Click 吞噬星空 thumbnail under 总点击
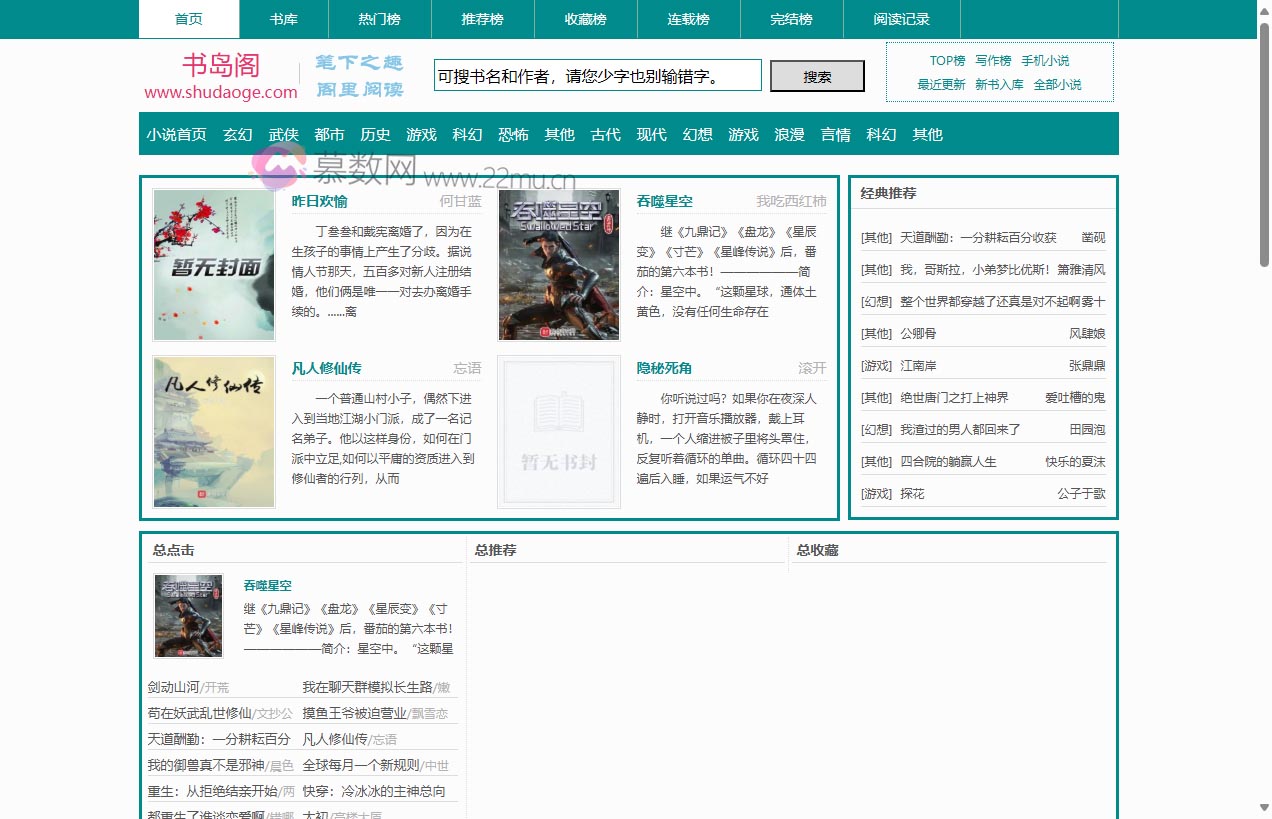Viewport: 1272px width, 819px height. [189, 615]
